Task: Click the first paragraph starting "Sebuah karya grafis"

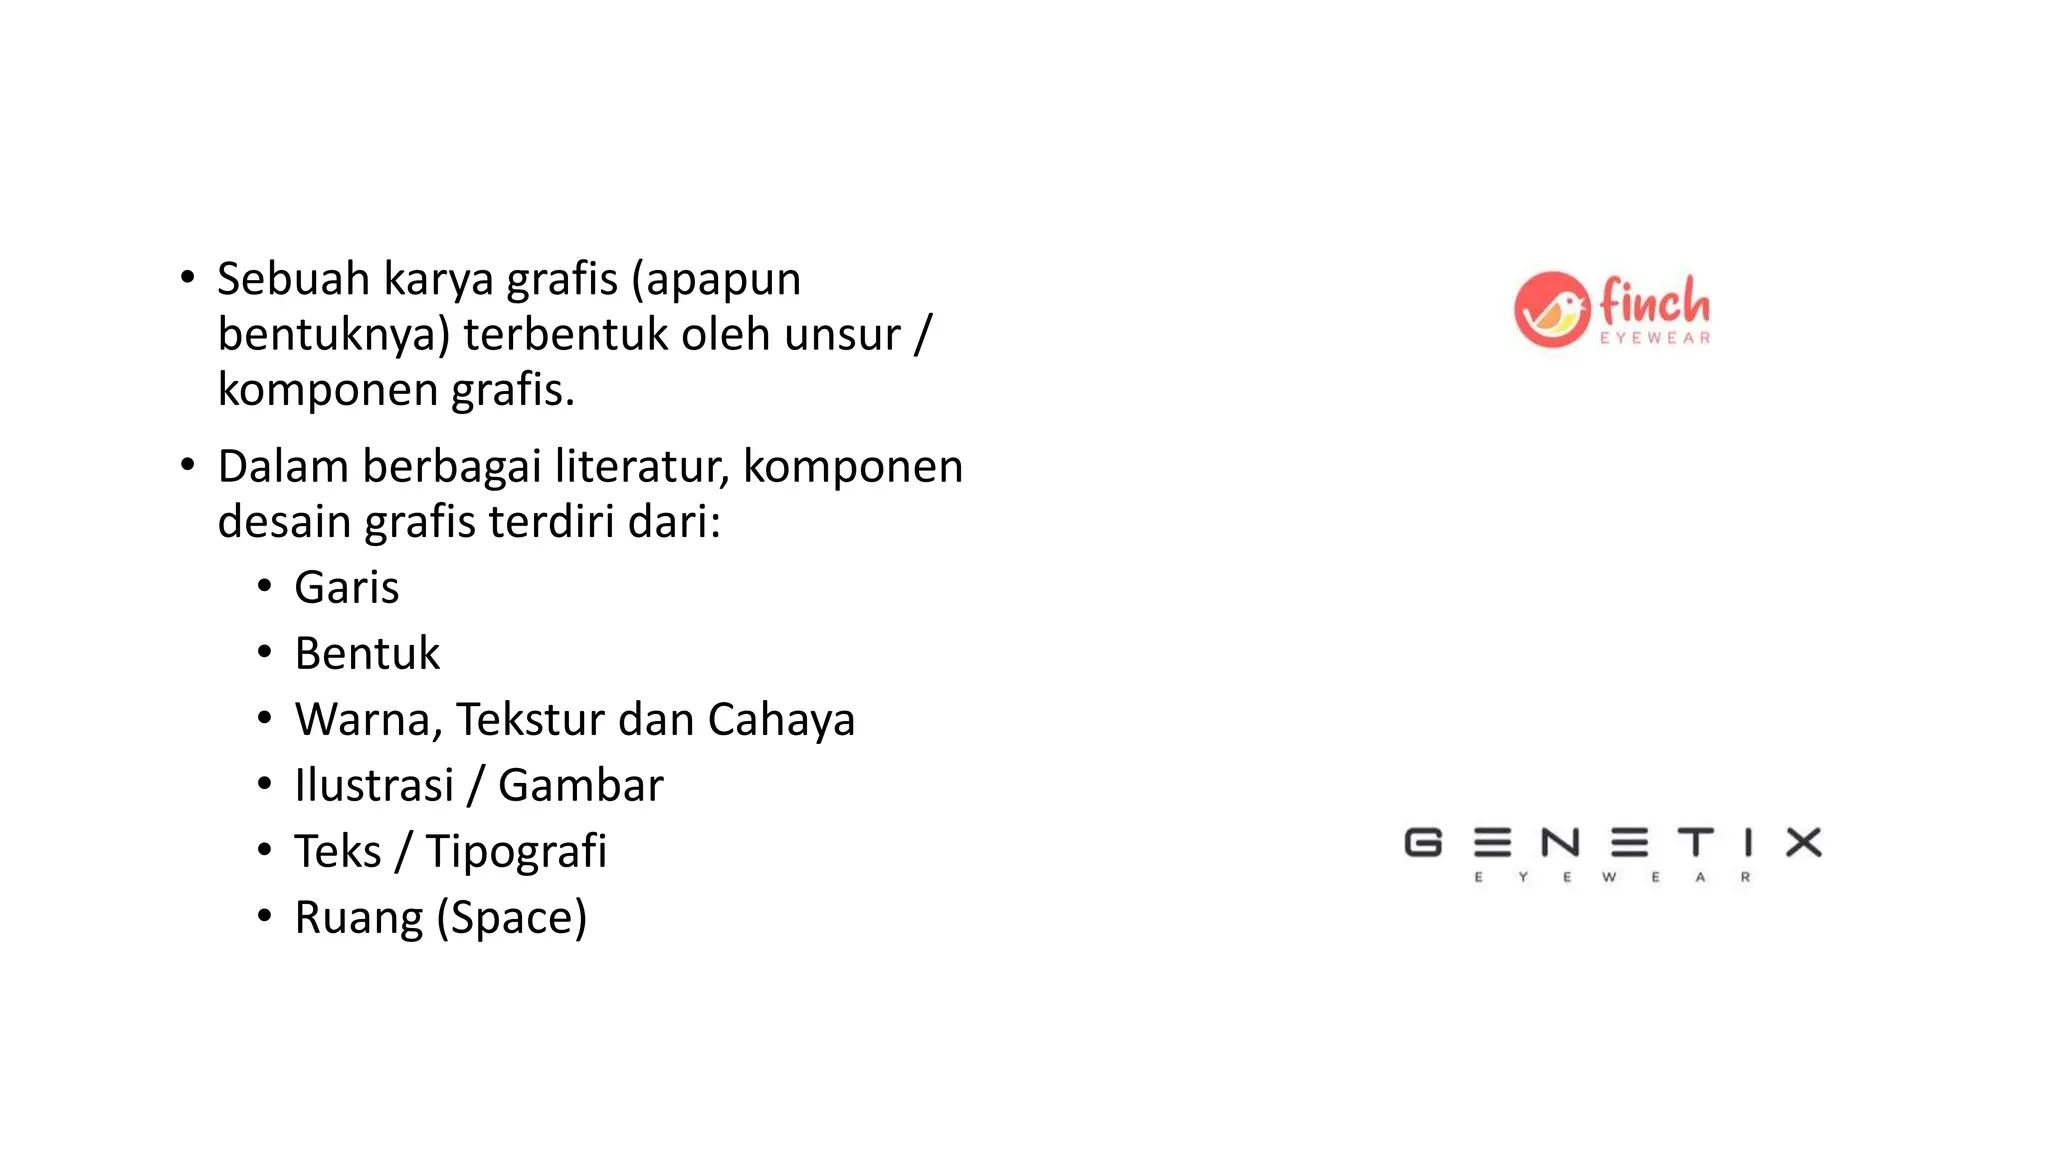Action: coord(575,334)
